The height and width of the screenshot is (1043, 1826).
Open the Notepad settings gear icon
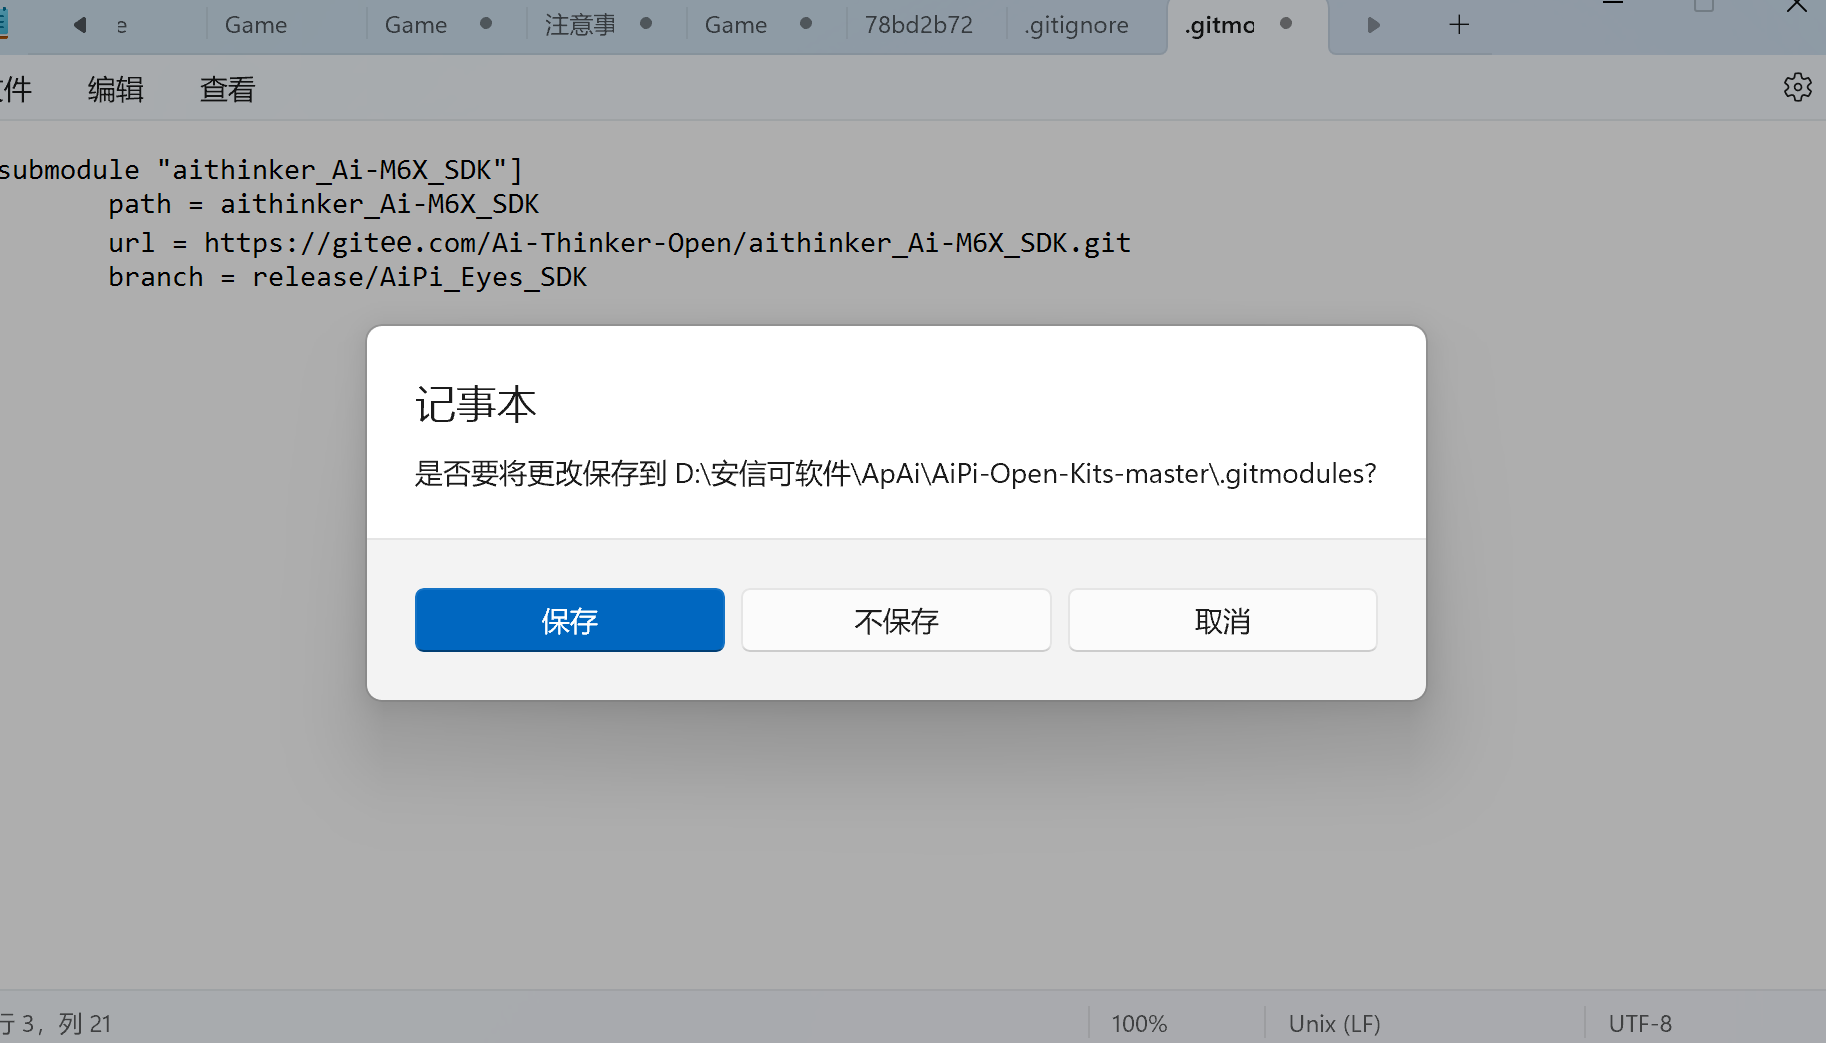tap(1797, 88)
